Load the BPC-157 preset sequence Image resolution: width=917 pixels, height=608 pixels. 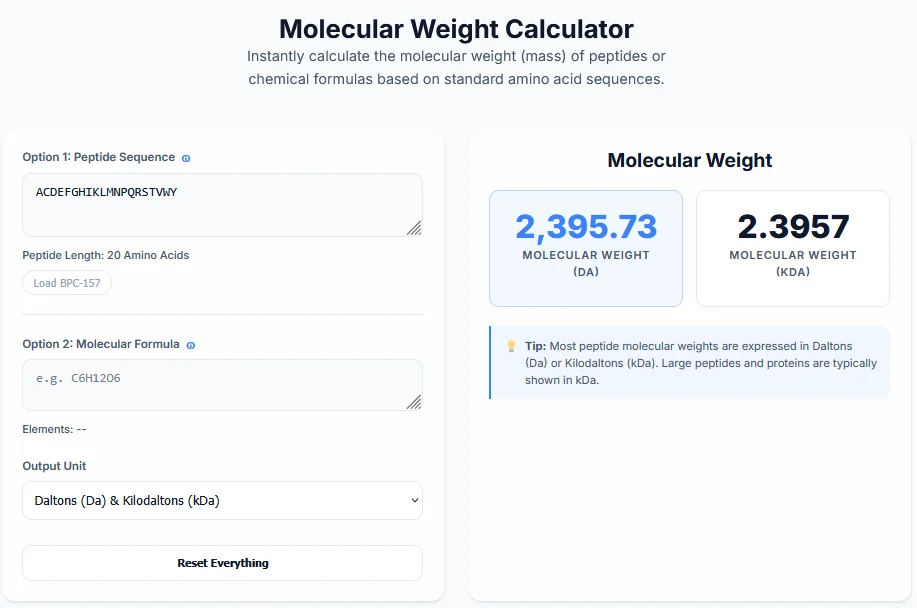[x=66, y=282]
